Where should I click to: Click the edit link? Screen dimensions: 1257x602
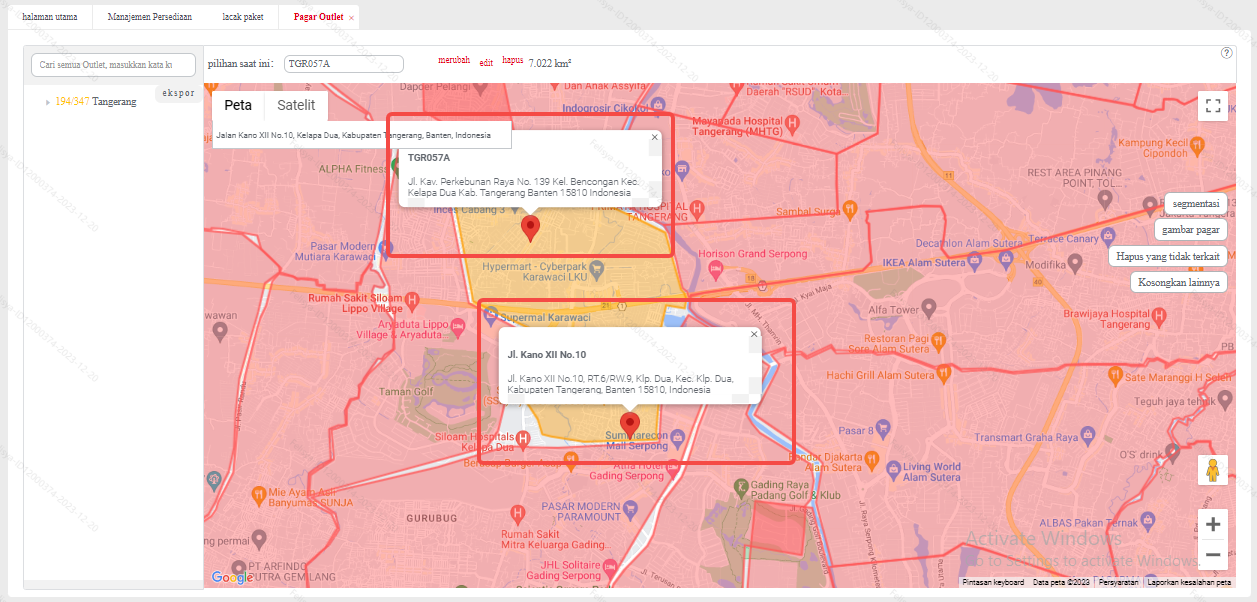(x=486, y=62)
